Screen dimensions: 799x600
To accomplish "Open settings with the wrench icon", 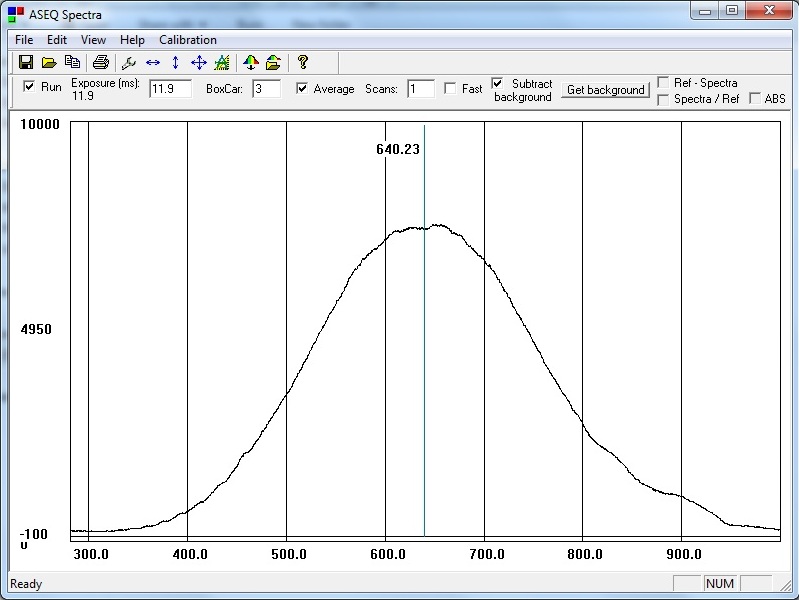I will (x=129, y=62).
